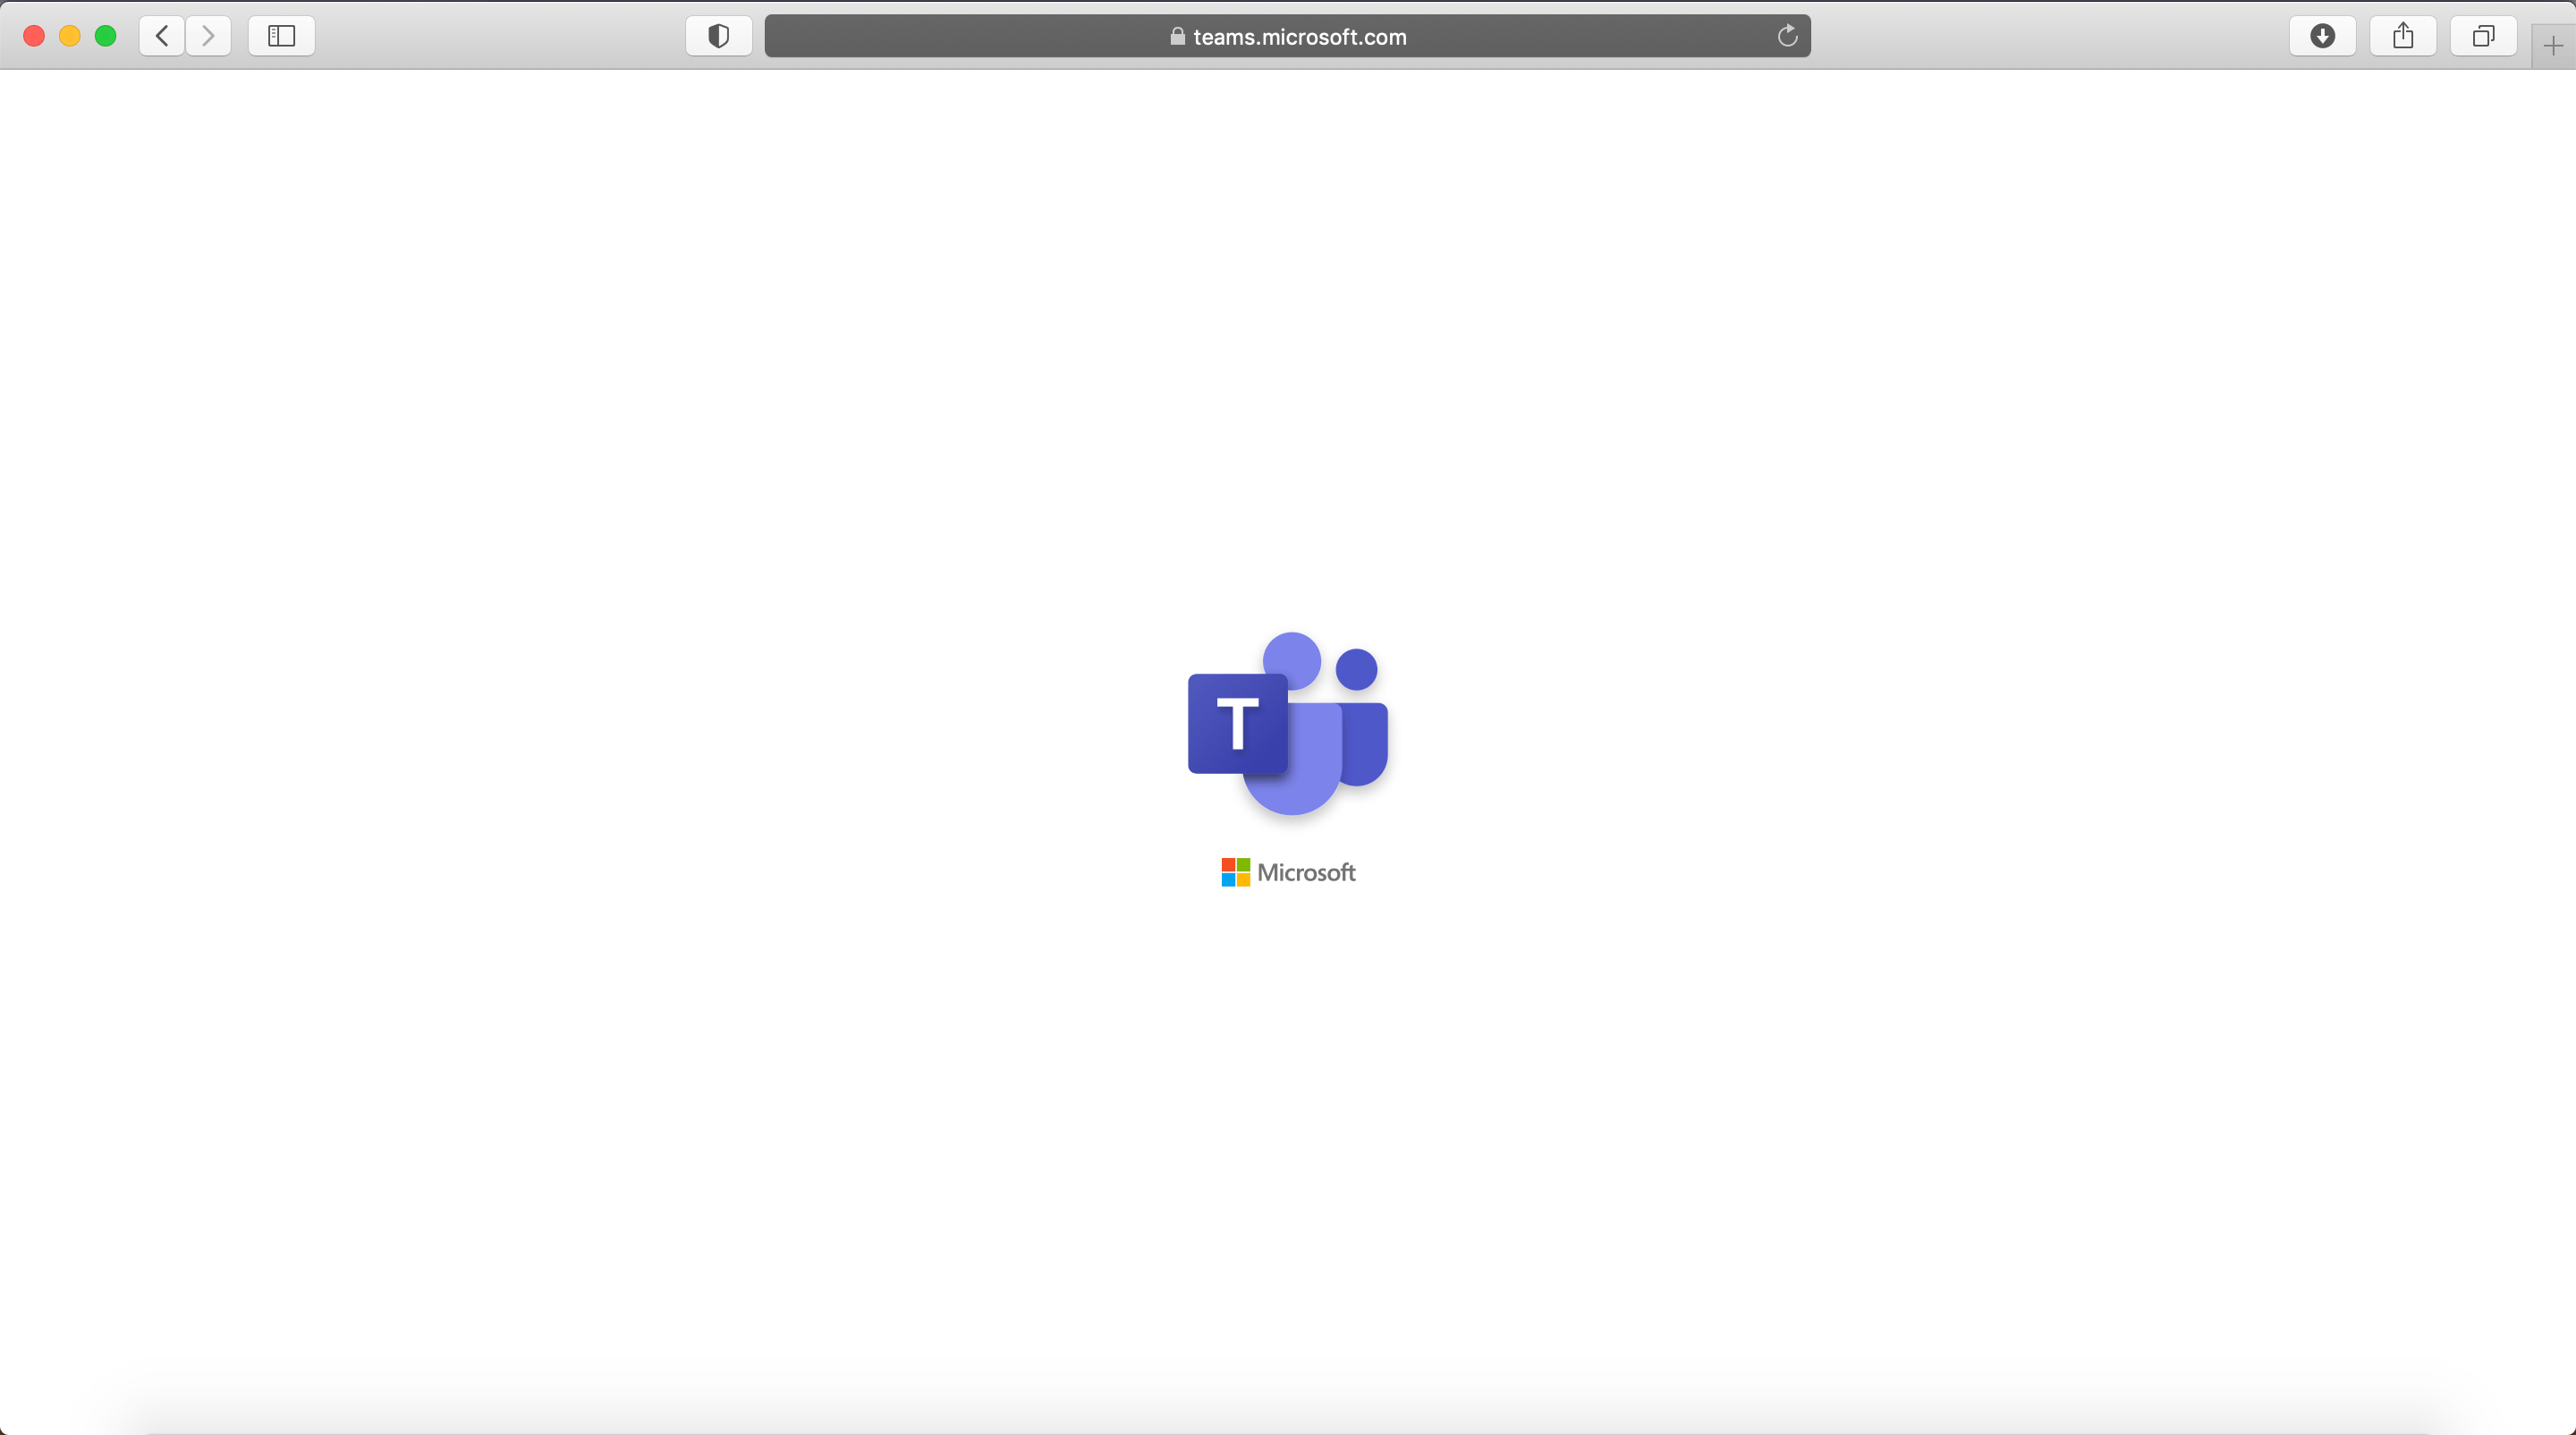Go back to the previous page
The height and width of the screenshot is (1435, 2576).
tap(162, 36)
